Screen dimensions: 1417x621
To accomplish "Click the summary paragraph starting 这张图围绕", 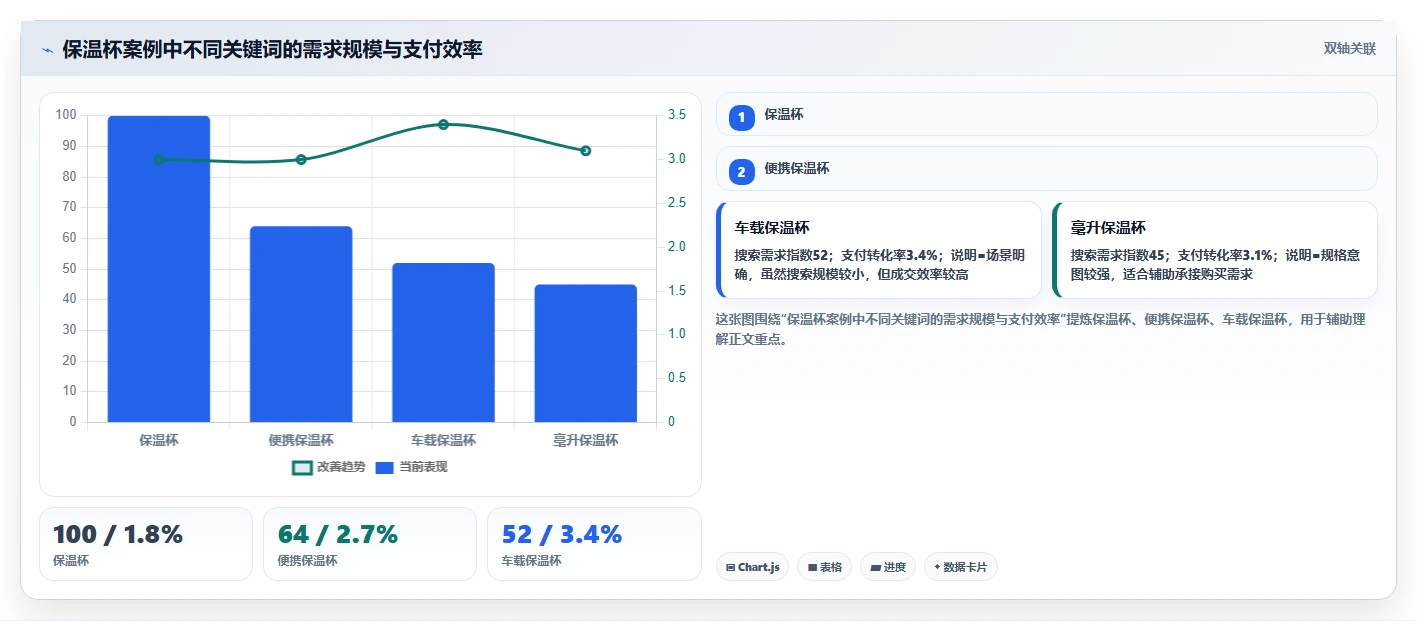I will click(1041, 330).
